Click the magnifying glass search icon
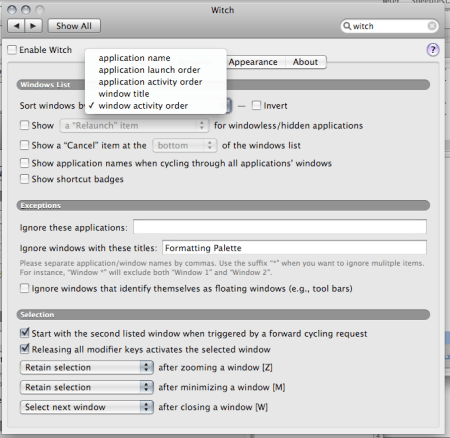Viewport: 450px width, 438px height. 347,26
